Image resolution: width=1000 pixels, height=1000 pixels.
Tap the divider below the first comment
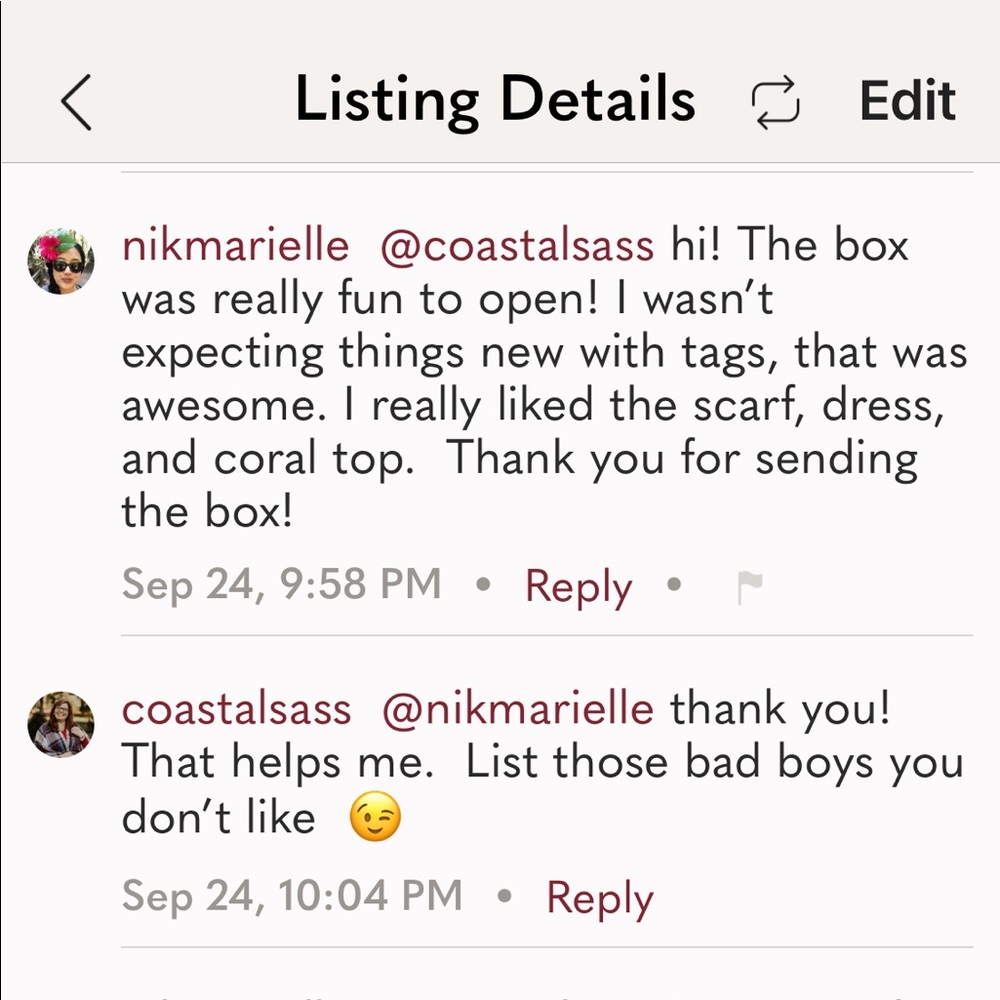click(x=547, y=634)
